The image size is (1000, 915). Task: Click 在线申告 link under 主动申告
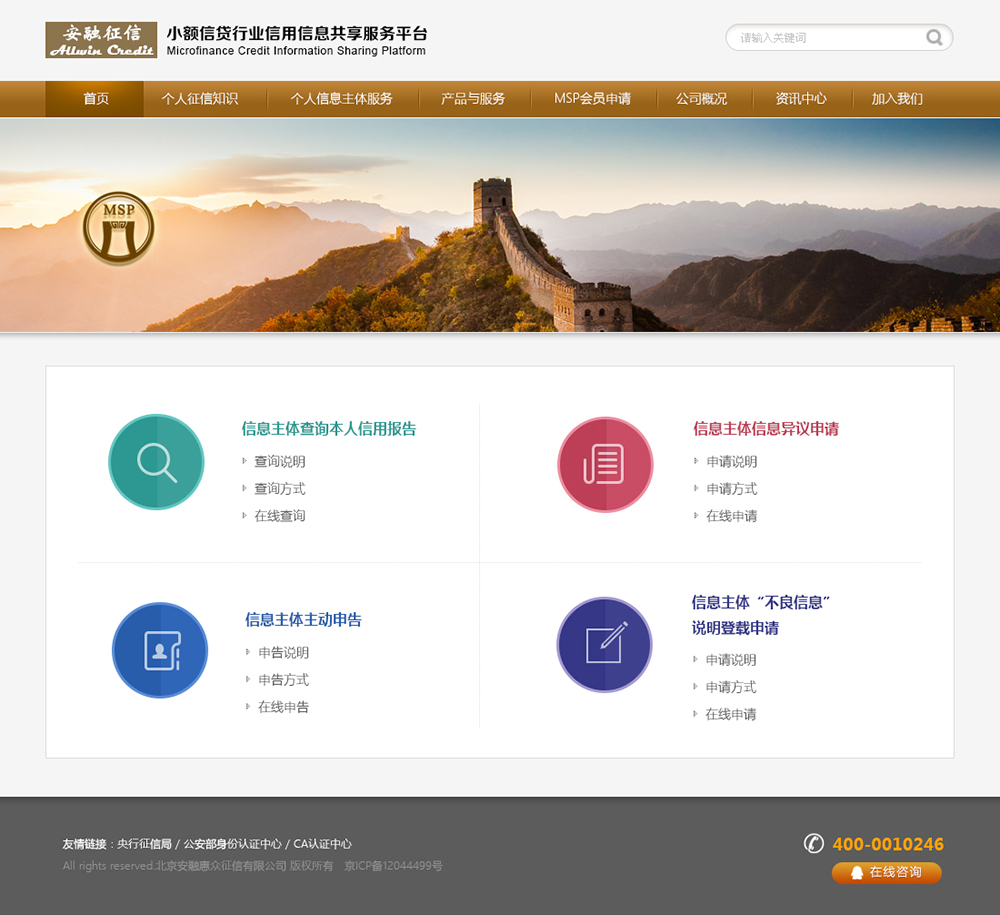pyautogui.click(x=283, y=707)
